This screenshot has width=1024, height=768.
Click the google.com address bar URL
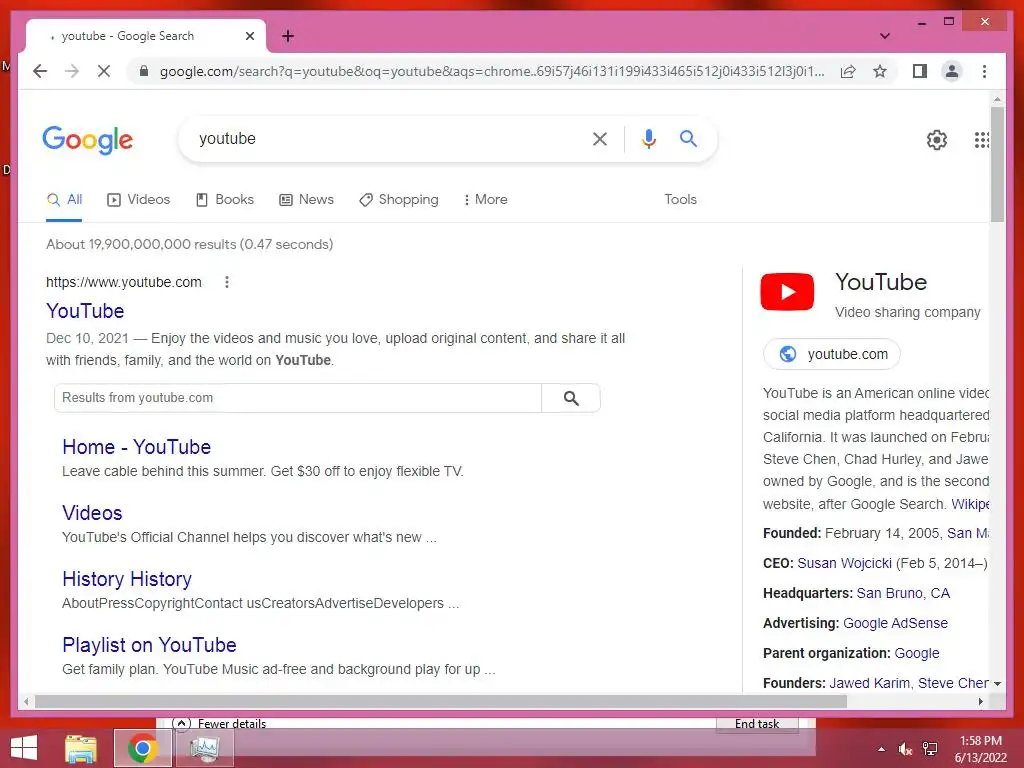click(491, 71)
